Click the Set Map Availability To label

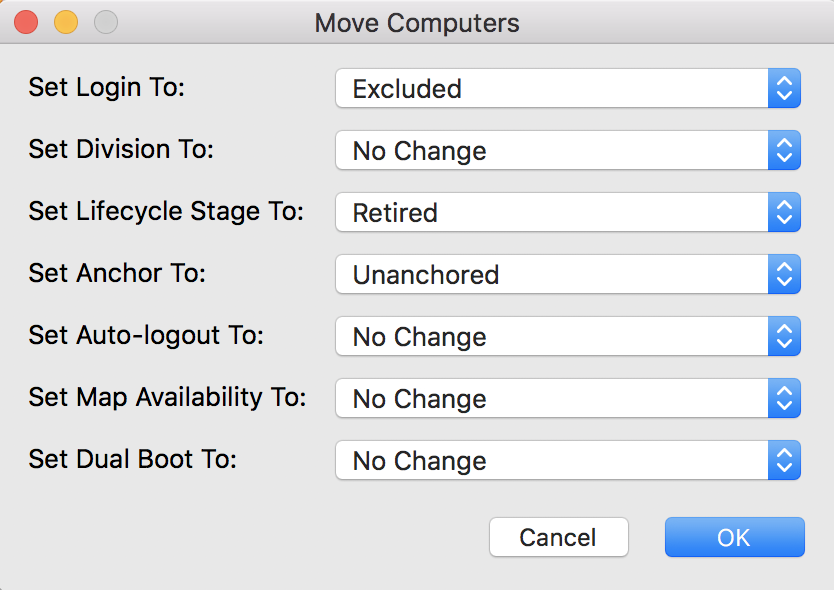[x=167, y=397]
